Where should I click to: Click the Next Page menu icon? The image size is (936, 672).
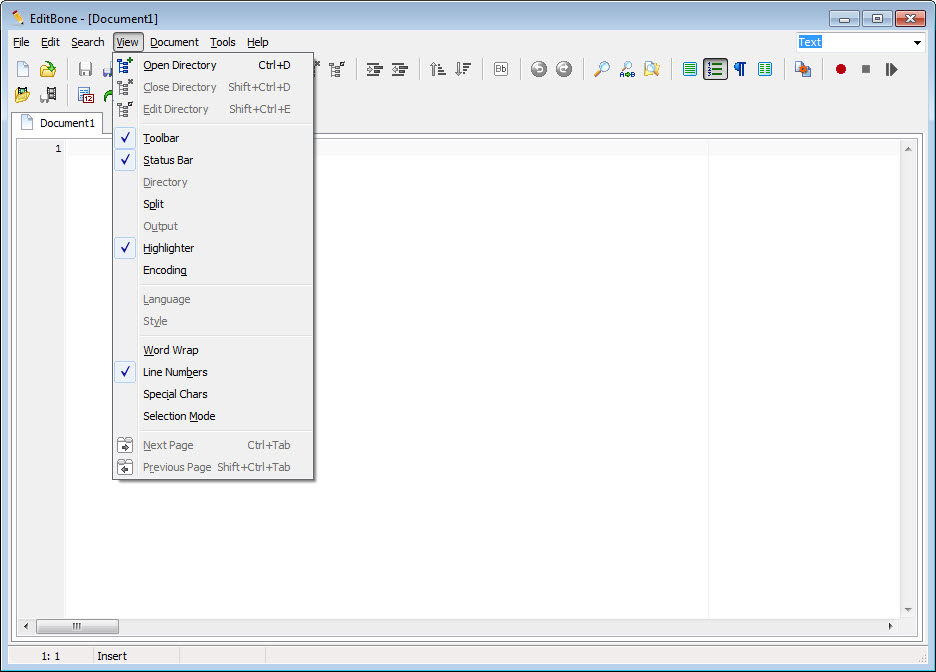125,445
